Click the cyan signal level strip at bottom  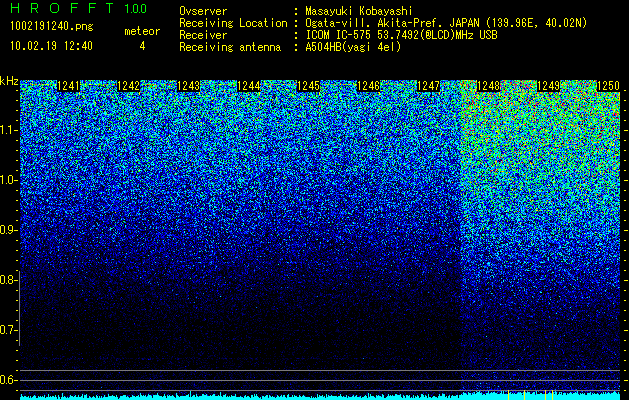click(x=320, y=396)
